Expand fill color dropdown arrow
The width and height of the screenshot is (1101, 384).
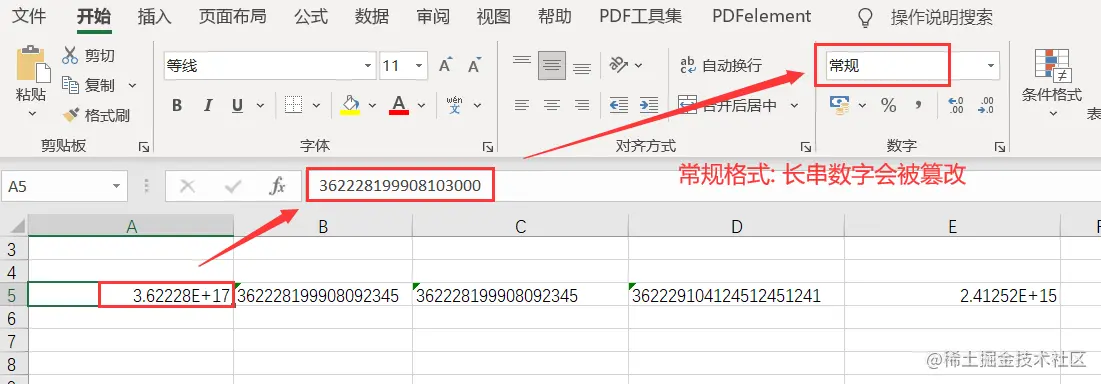[372, 106]
